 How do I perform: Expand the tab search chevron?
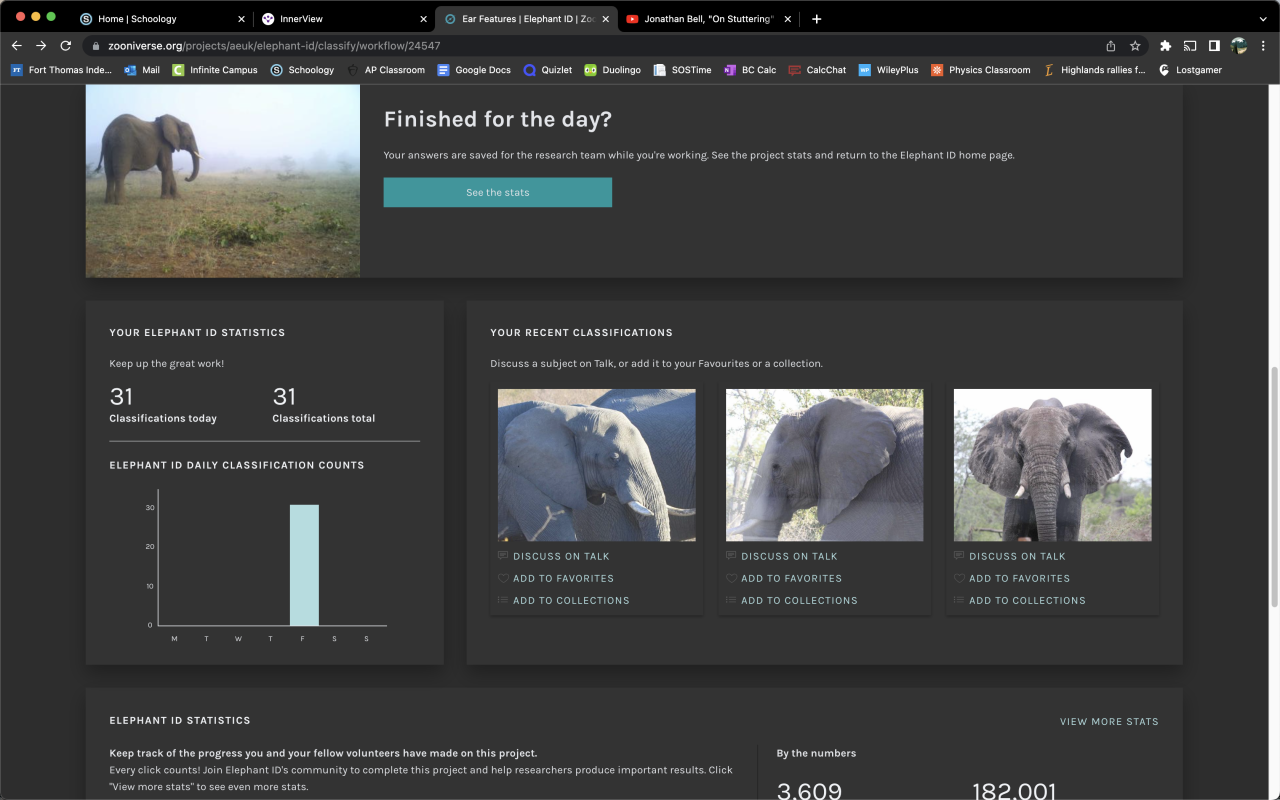[1262, 19]
